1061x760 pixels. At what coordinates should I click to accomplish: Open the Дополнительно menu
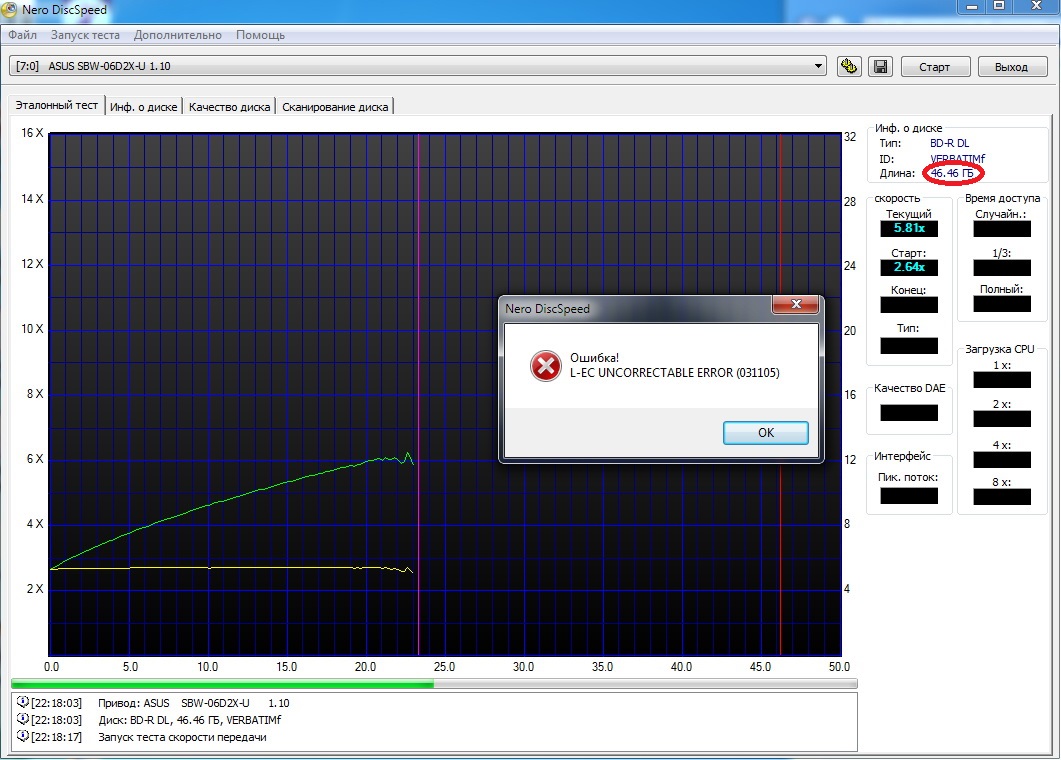point(178,35)
